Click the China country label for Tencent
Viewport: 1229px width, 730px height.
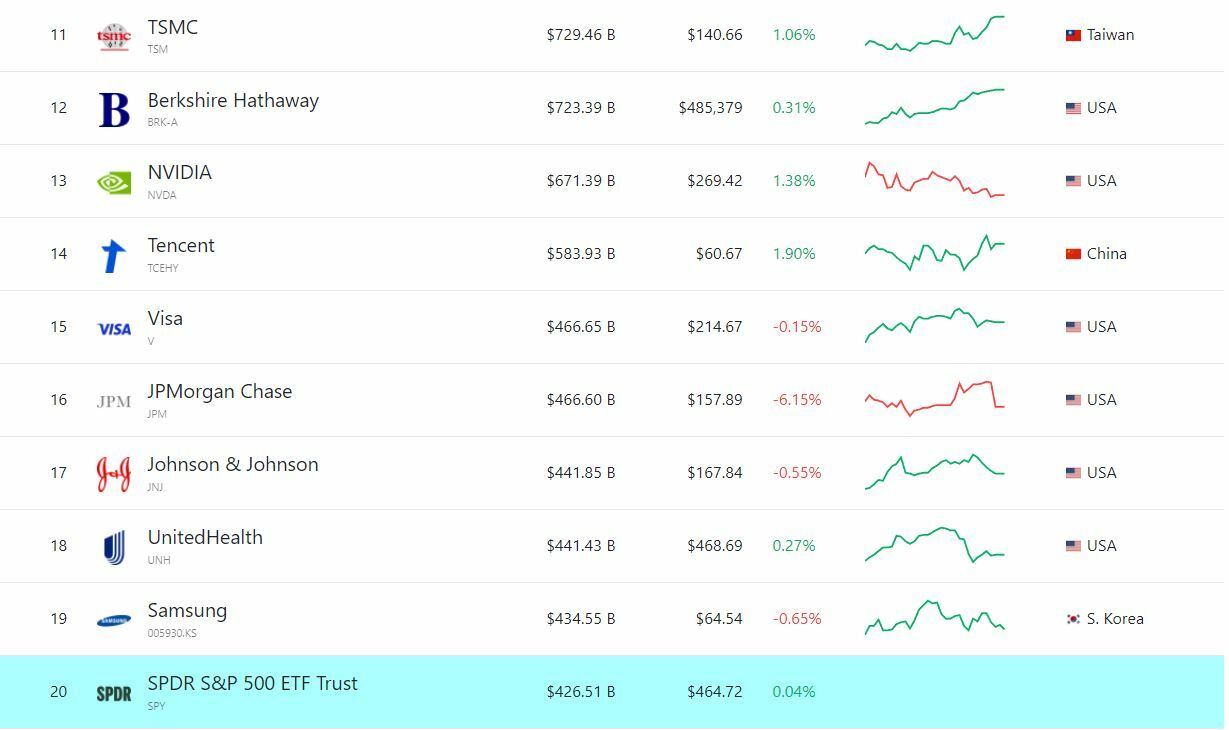coord(1106,254)
